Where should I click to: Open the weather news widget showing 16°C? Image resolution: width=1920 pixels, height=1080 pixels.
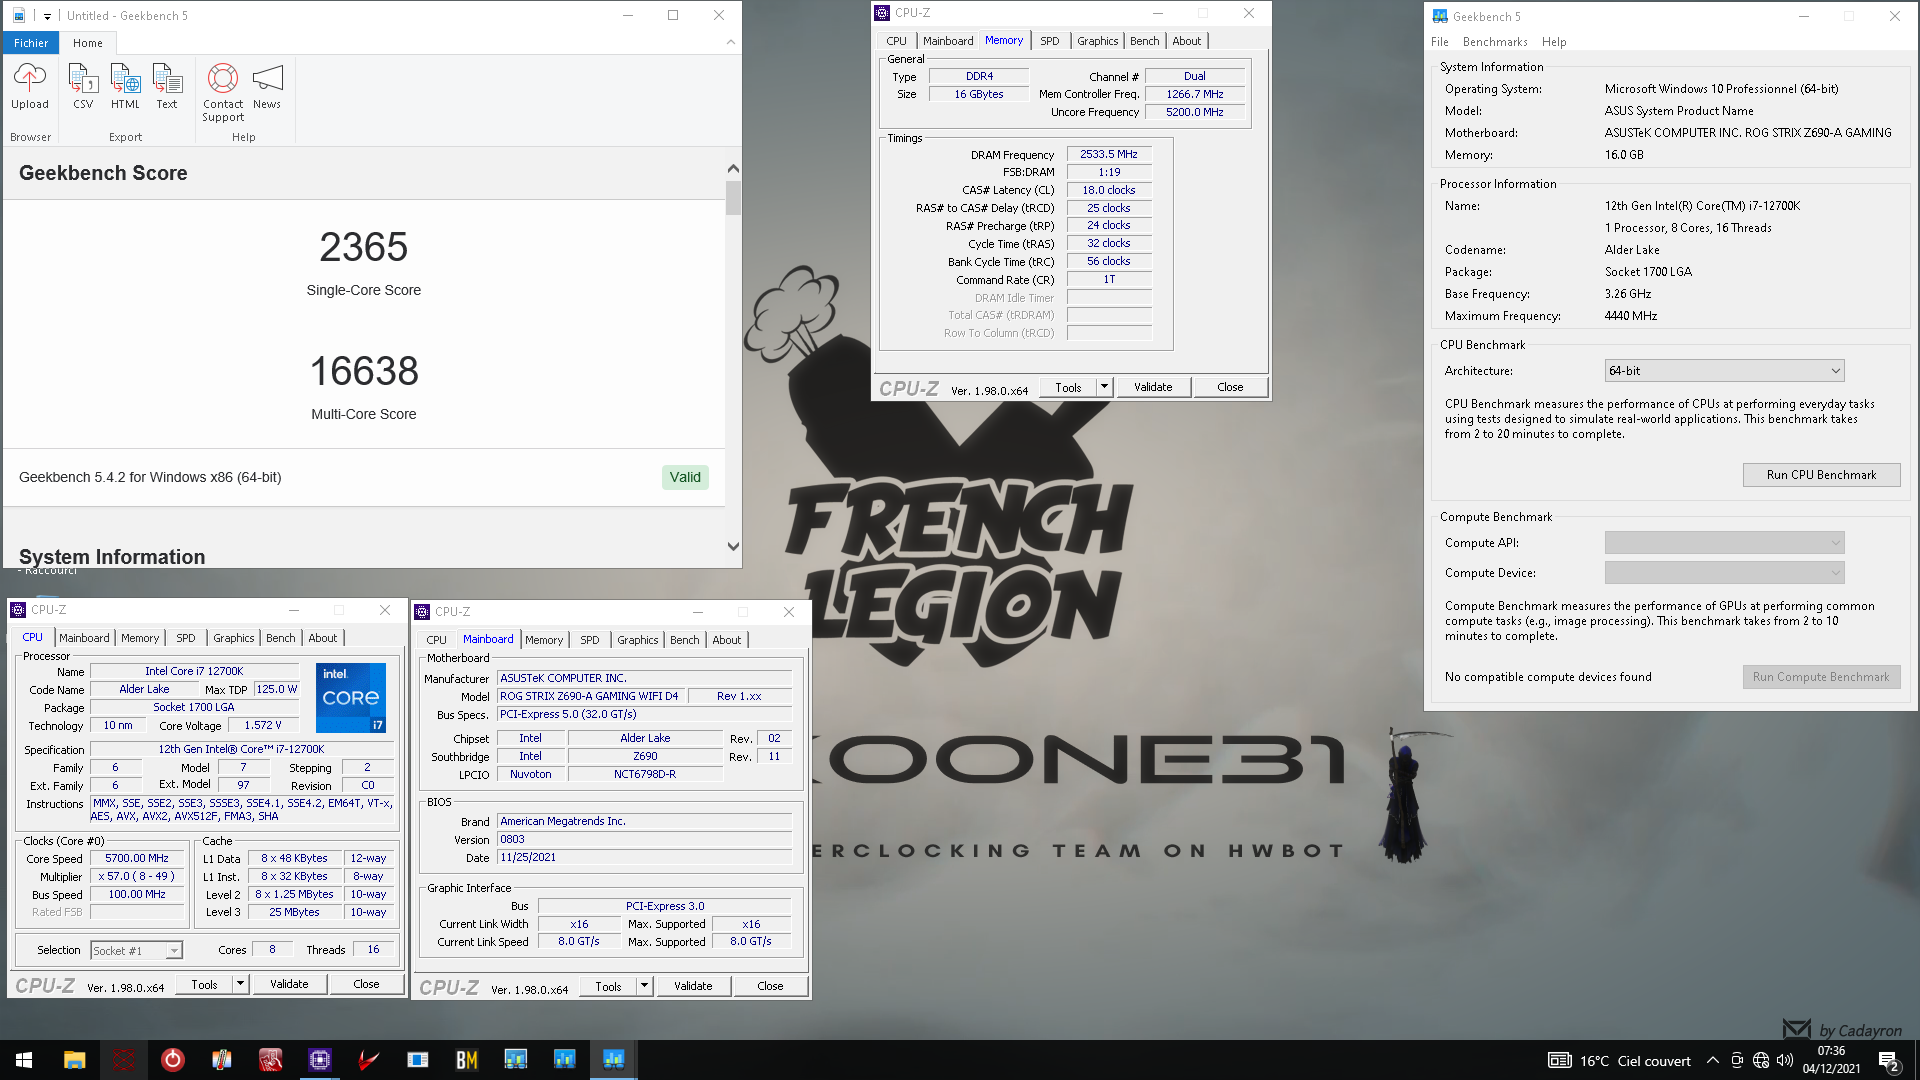(1619, 1061)
